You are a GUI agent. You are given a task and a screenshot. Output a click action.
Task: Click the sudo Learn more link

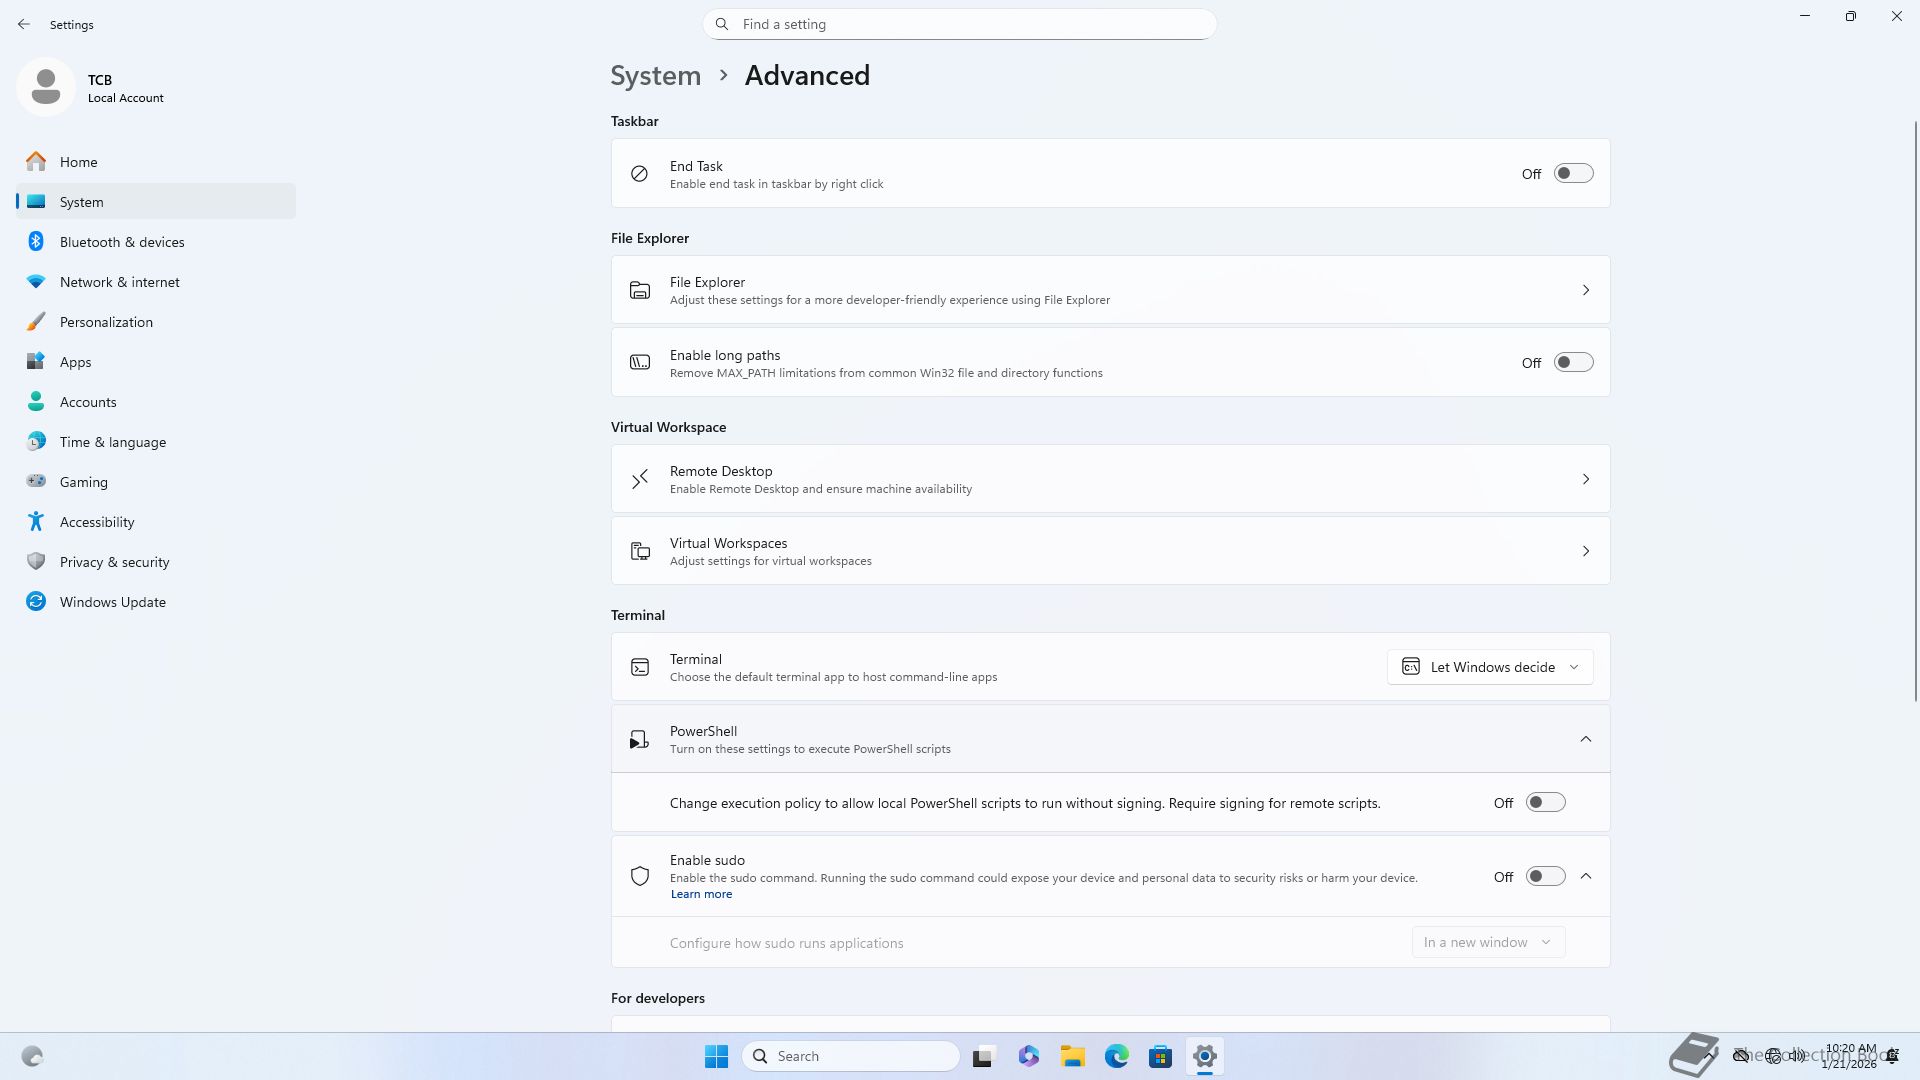click(x=701, y=895)
